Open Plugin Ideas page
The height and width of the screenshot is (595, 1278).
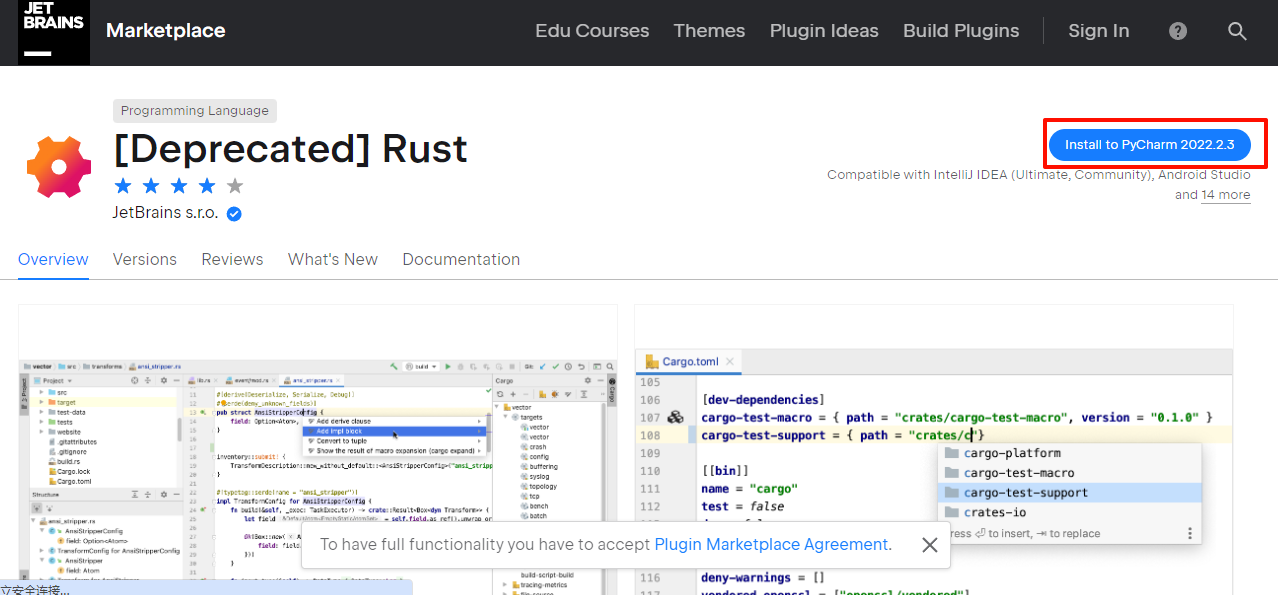coord(824,31)
